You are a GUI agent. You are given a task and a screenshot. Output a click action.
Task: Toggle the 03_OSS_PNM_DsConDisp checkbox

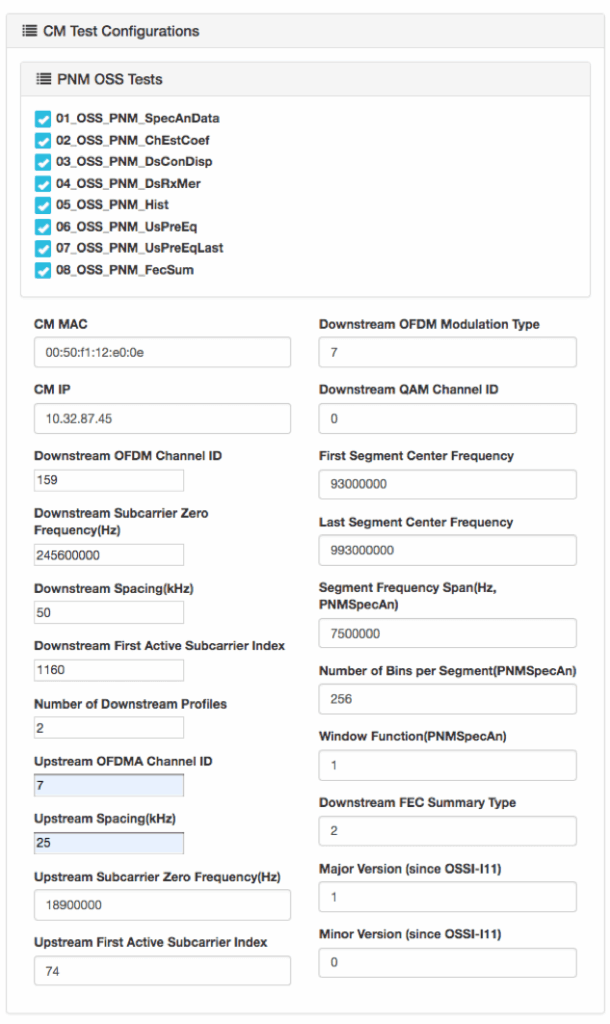(43, 161)
